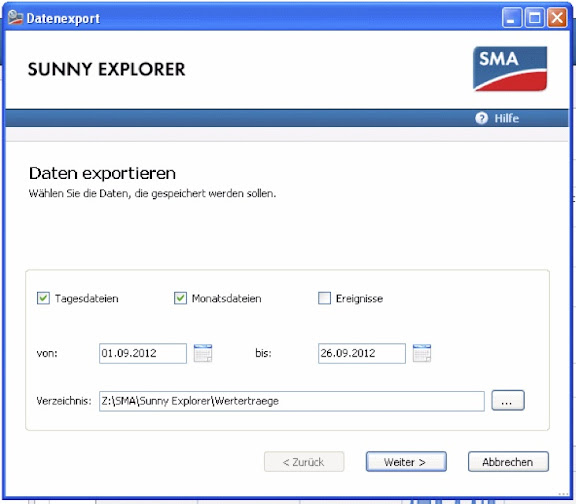Open the 'von' date calendar picker
576x504 pixels.
(203, 353)
